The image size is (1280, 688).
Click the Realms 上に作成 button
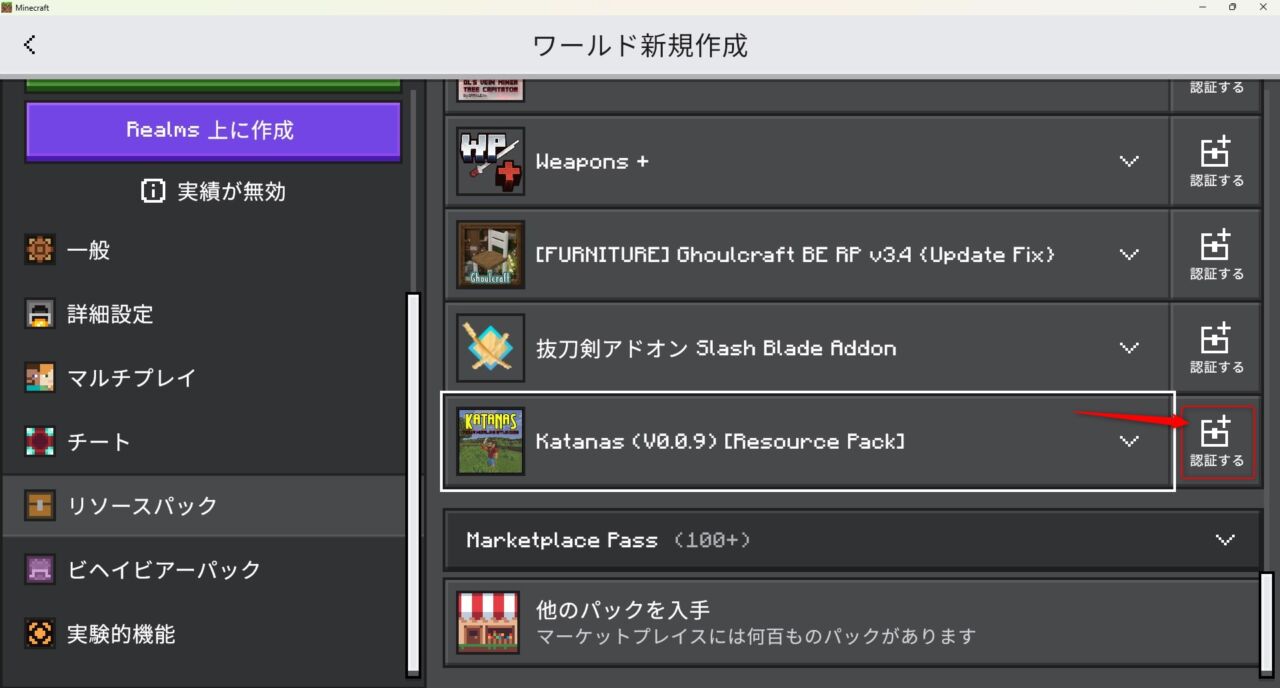(x=212, y=130)
